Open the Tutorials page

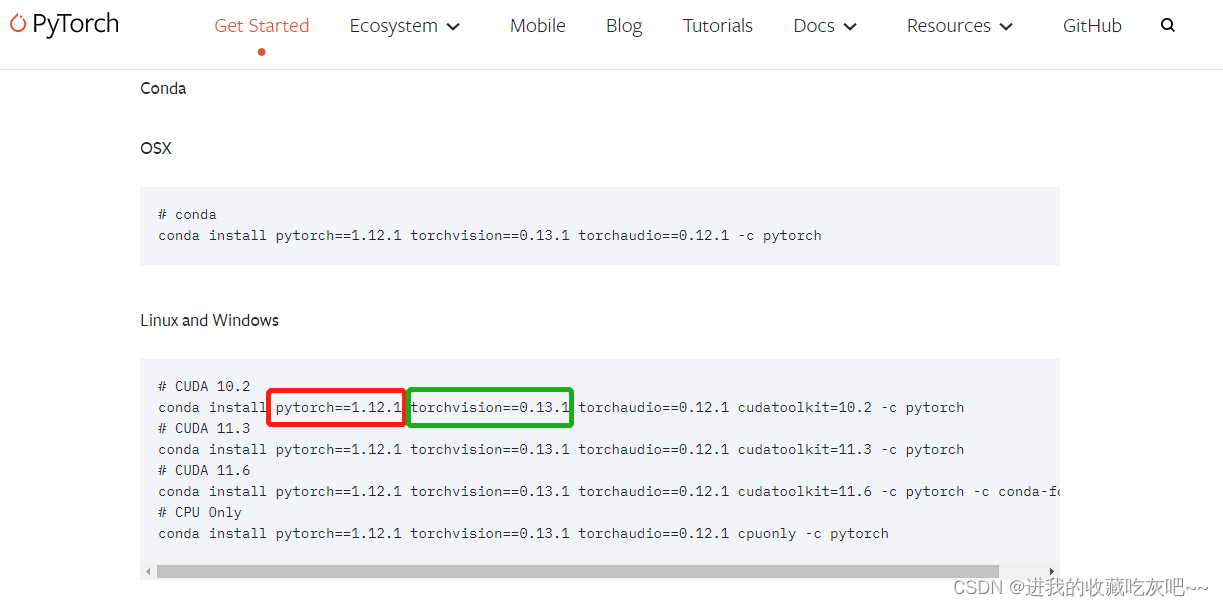pyautogui.click(x=717, y=26)
